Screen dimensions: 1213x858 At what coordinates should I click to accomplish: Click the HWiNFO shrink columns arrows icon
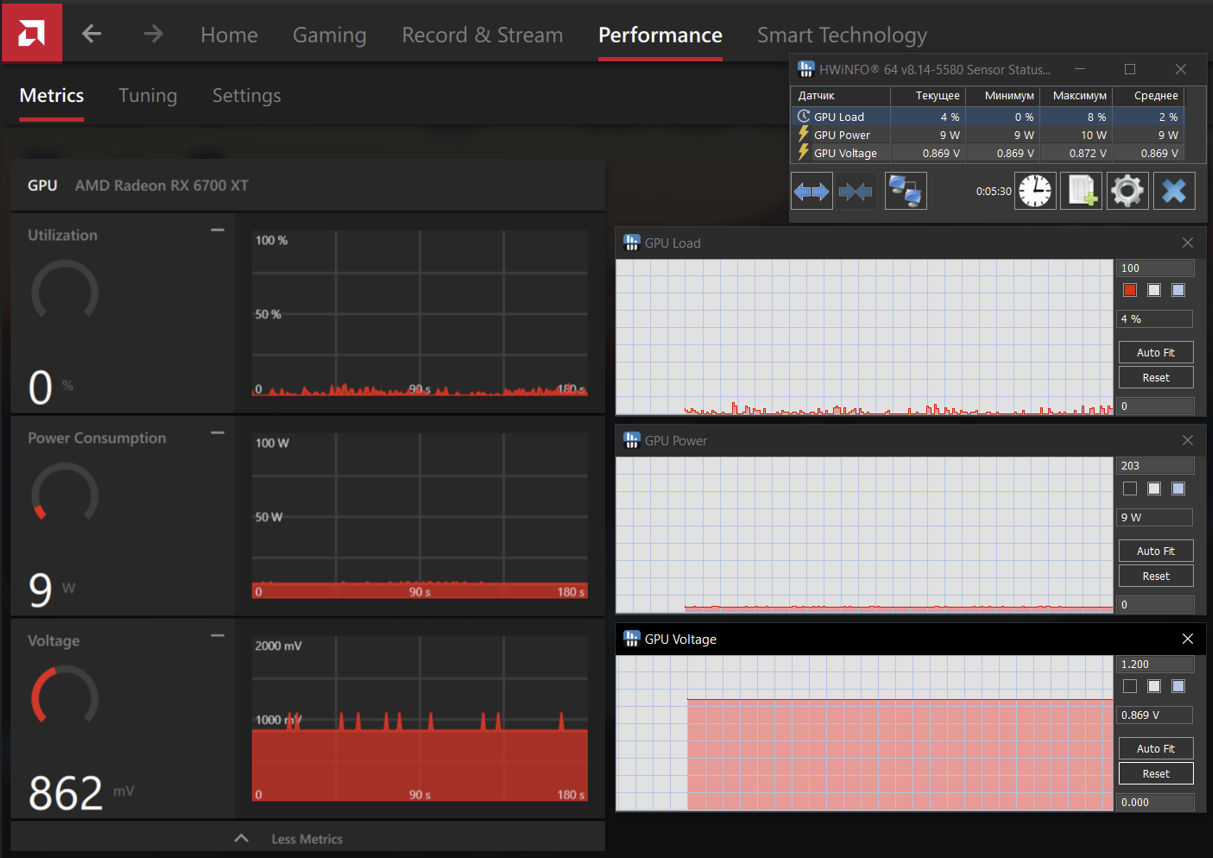click(857, 191)
